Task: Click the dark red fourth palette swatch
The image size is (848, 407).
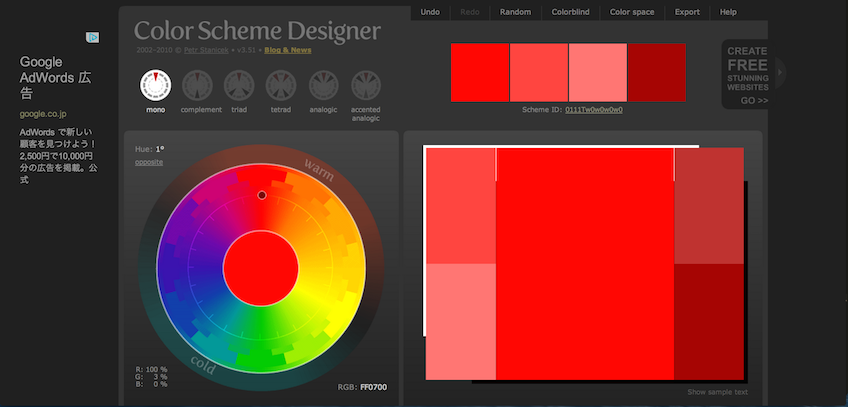Action: [657, 72]
